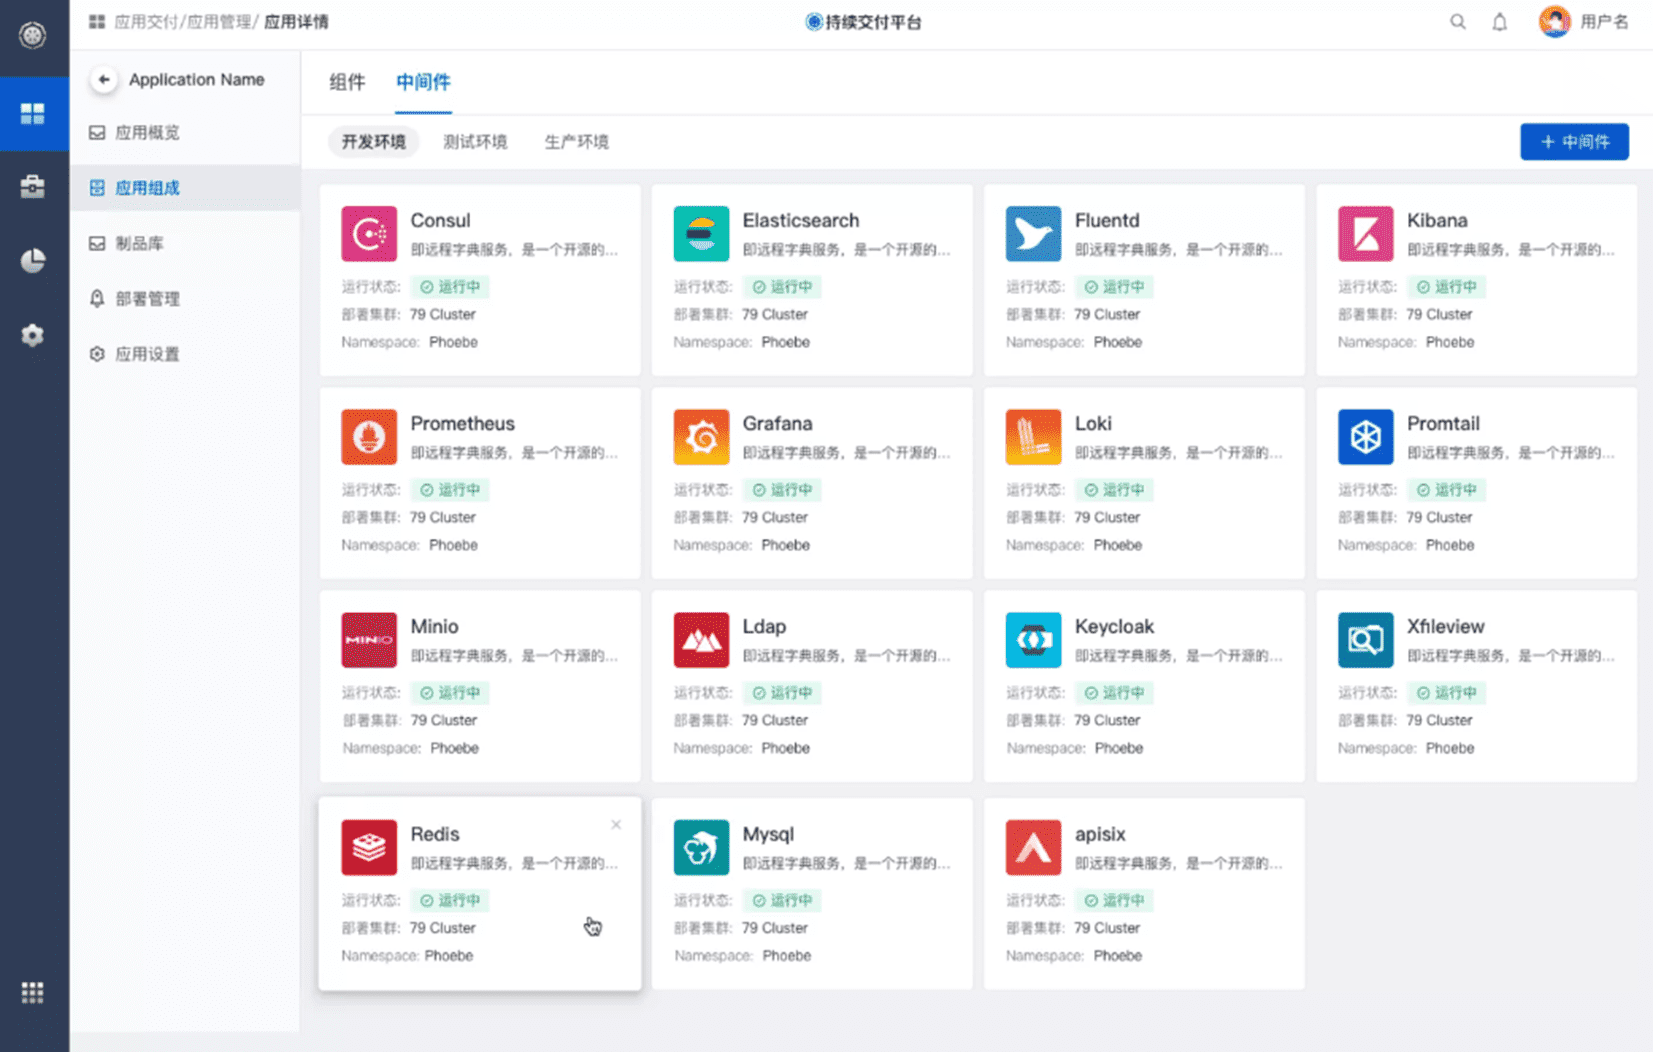This screenshot has height=1052, width=1653.
Task: Click the apisix card title
Action: pos(1100,834)
